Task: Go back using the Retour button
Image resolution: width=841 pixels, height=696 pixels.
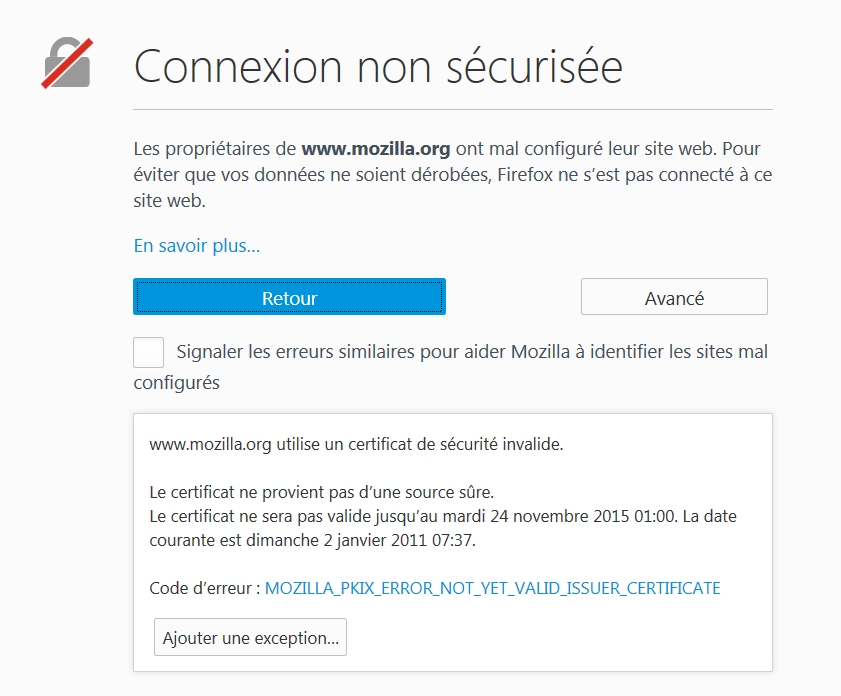Action: pos(289,297)
